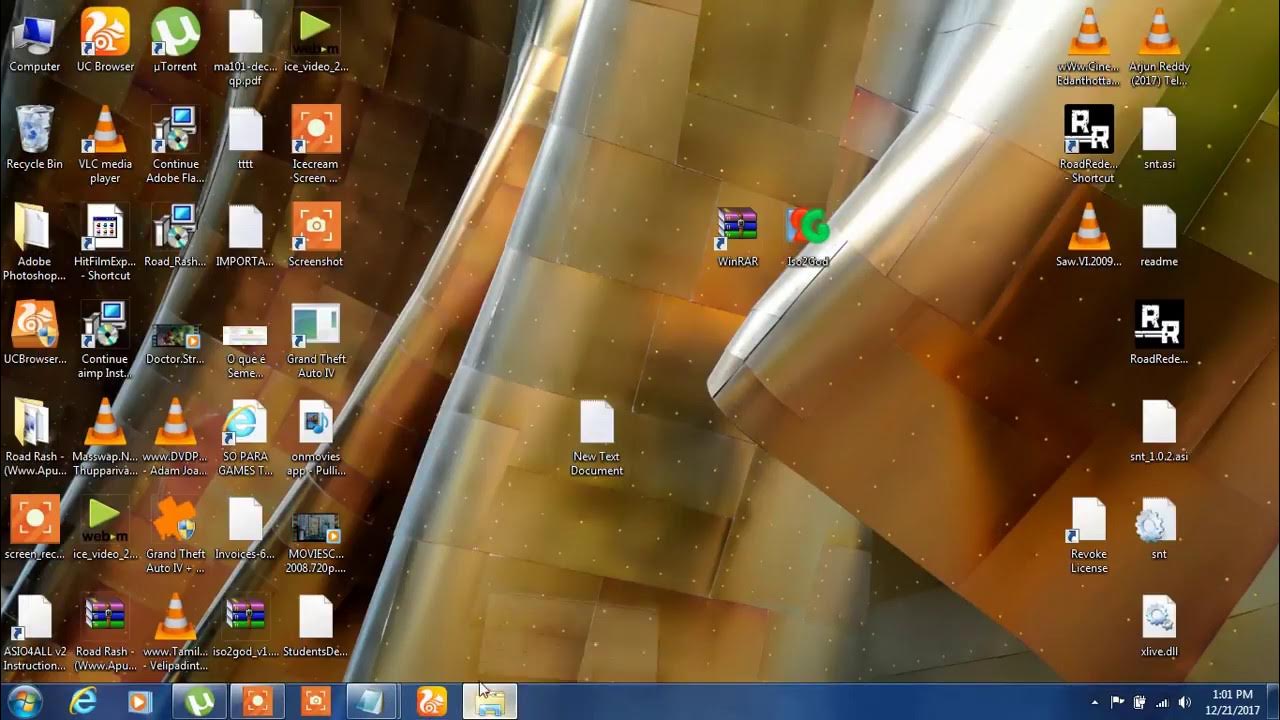Select the ma101-dec... qp.pdf file
This screenshot has width=1280, height=720.
pyautogui.click(x=245, y=48)
